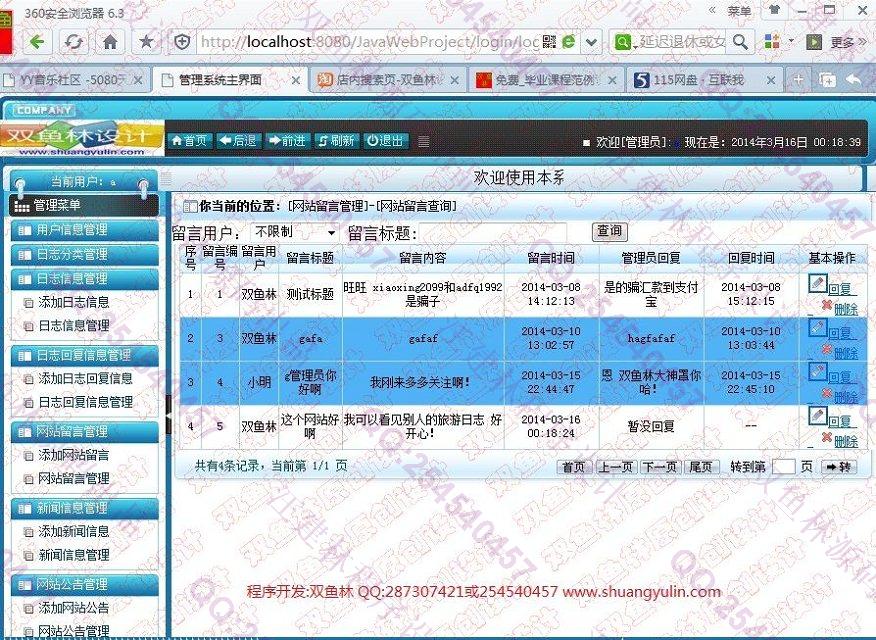Click the delete X icon for gafa row
This screenshot has width=876, height=640.
(827, 350)
